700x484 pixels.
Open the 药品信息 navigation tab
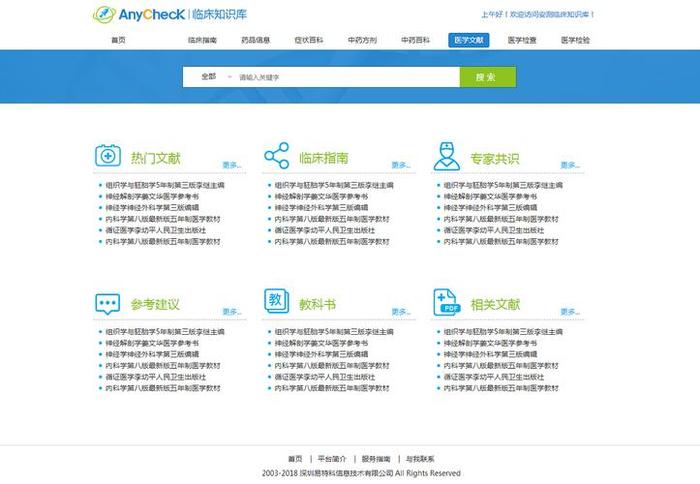click(255, 40)
